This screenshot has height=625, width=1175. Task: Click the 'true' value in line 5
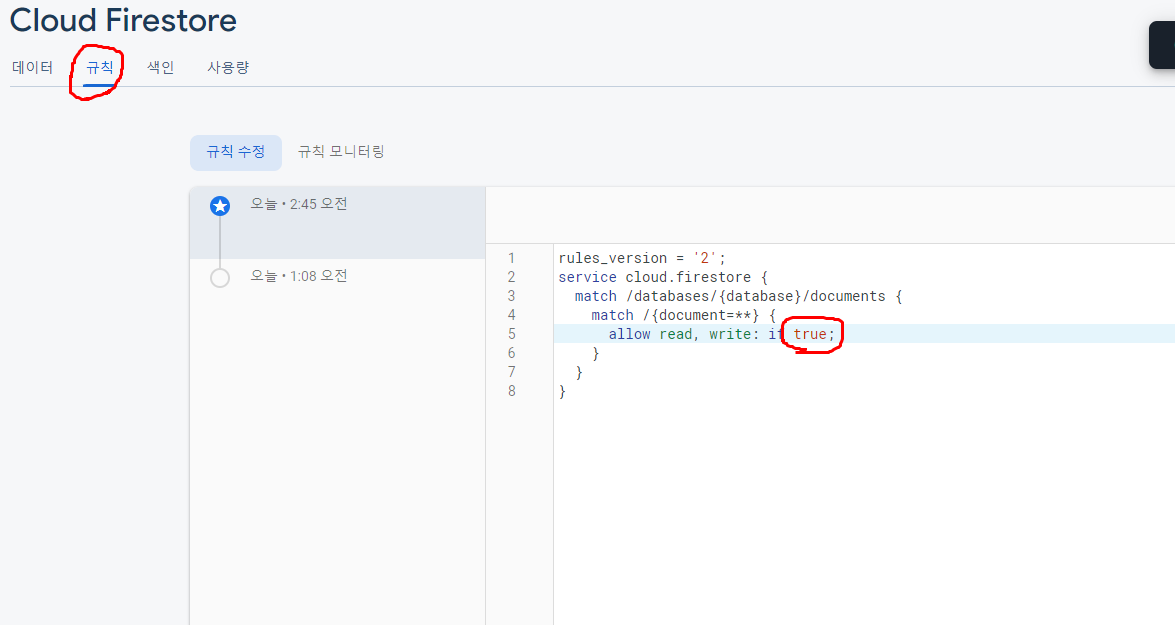810,334
